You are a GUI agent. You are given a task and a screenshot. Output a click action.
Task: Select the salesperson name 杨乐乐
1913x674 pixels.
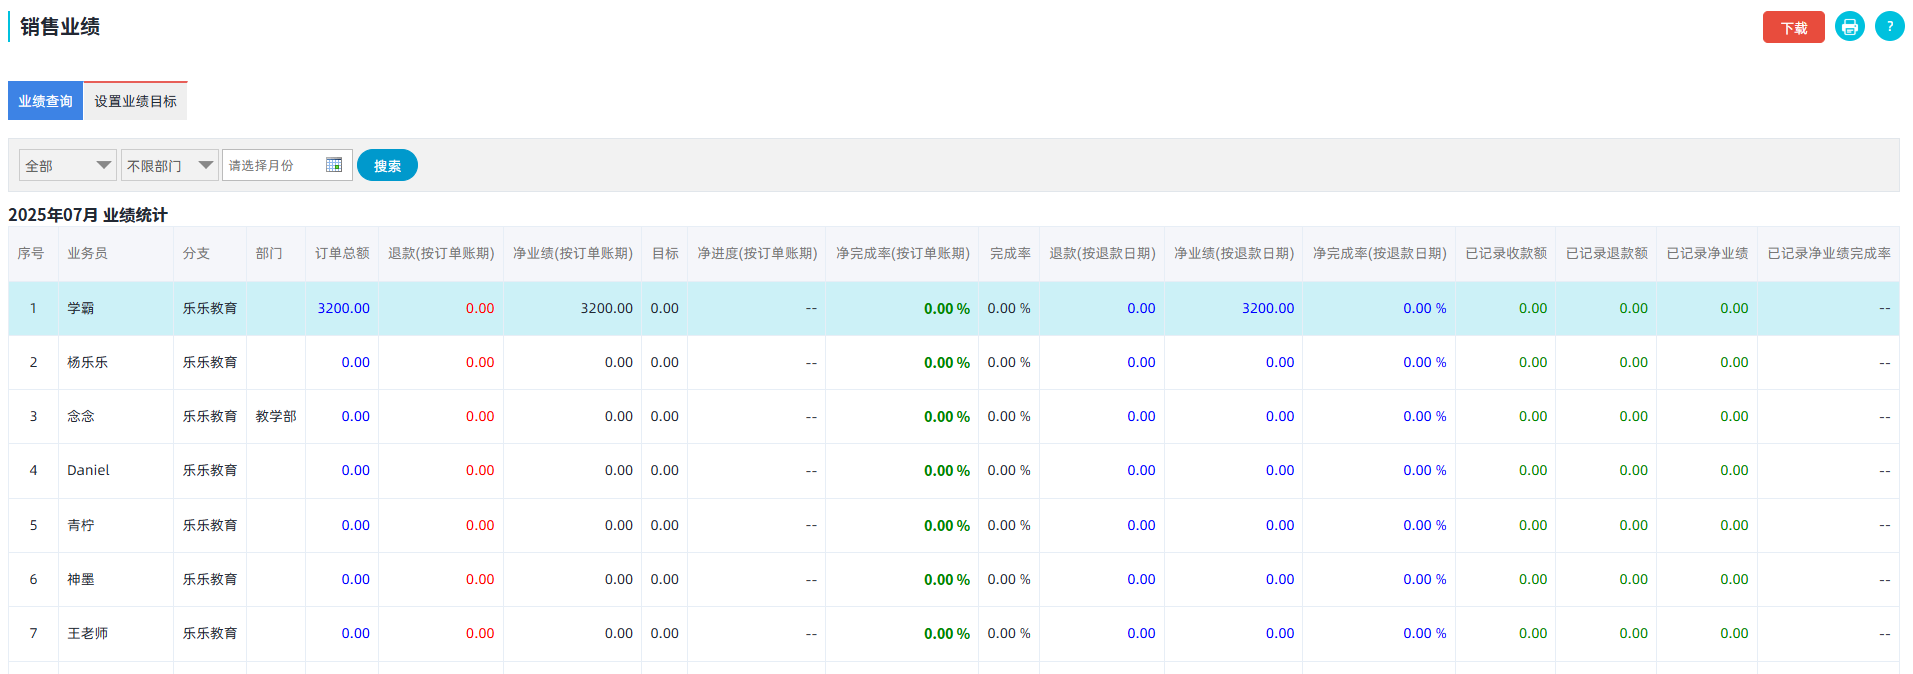click(87, 362)
